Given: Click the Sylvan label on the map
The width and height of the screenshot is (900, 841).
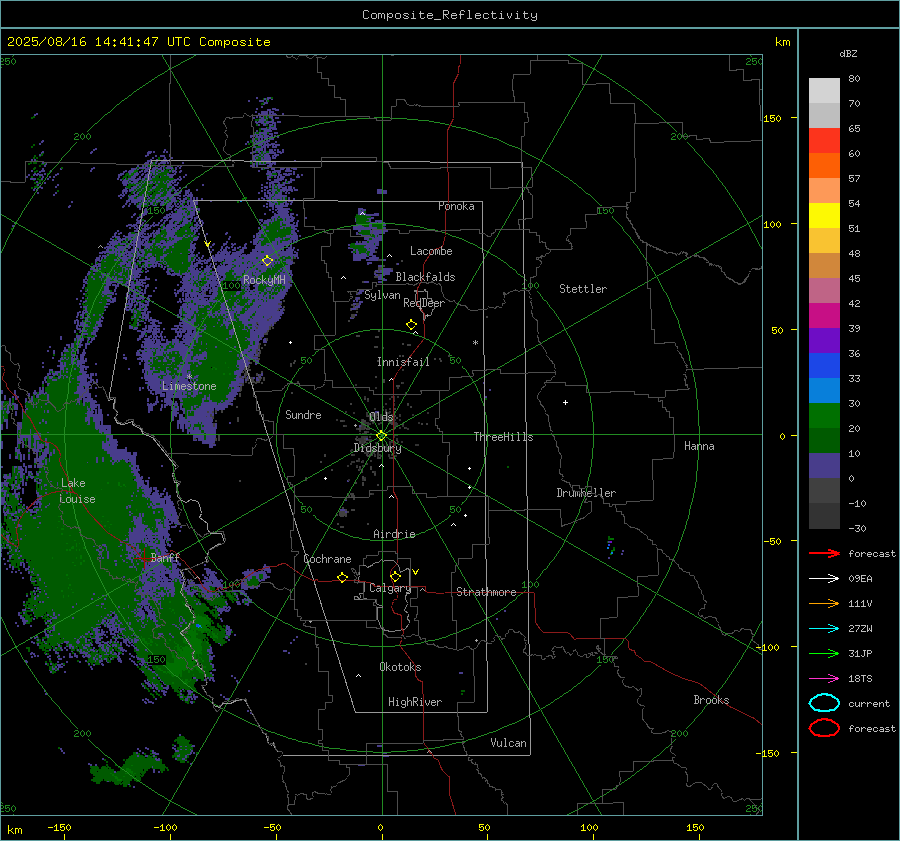Looking at the screenshot, I should (x=382, y=295).
